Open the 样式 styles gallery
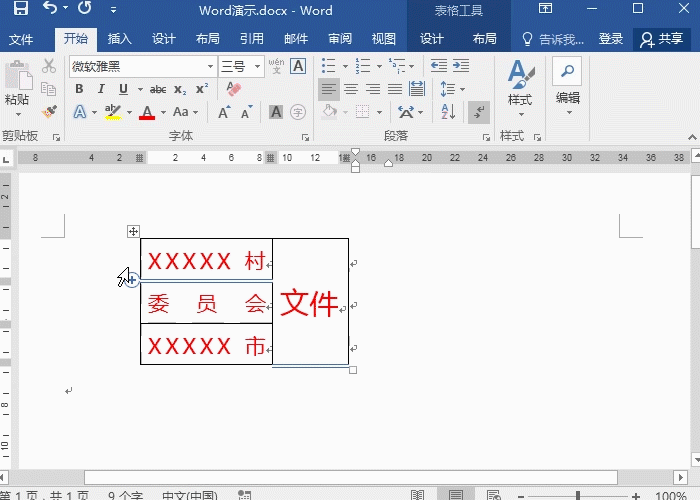 point(520,88)
